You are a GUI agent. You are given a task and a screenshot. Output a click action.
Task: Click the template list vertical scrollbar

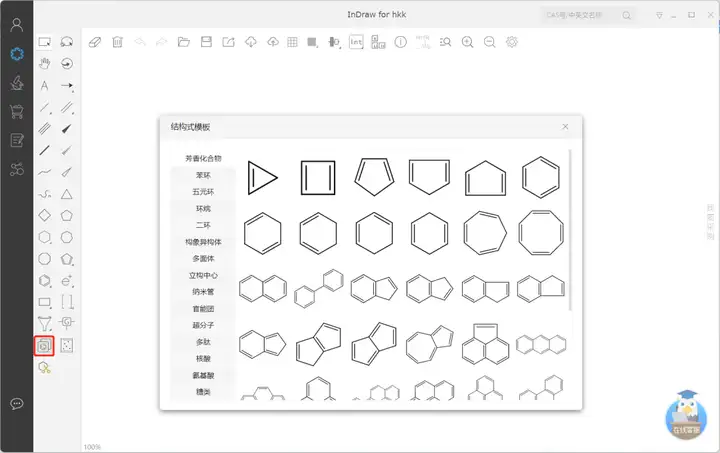pos(570,229)
